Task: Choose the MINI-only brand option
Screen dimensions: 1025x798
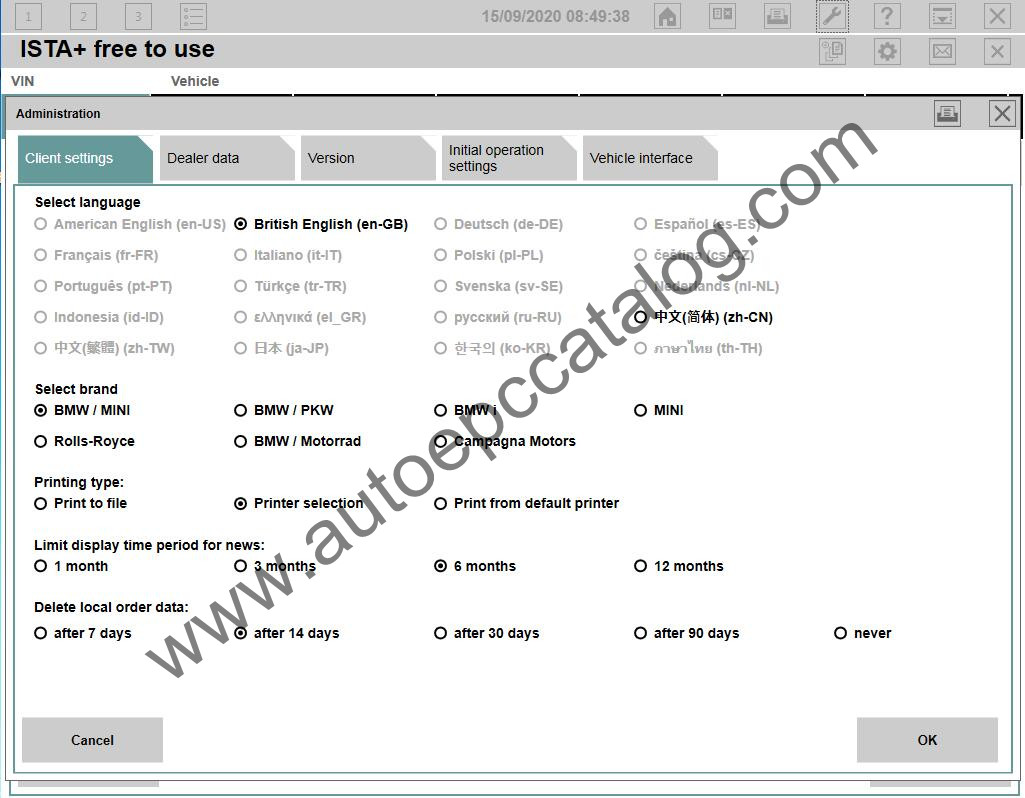Action: 659,410
